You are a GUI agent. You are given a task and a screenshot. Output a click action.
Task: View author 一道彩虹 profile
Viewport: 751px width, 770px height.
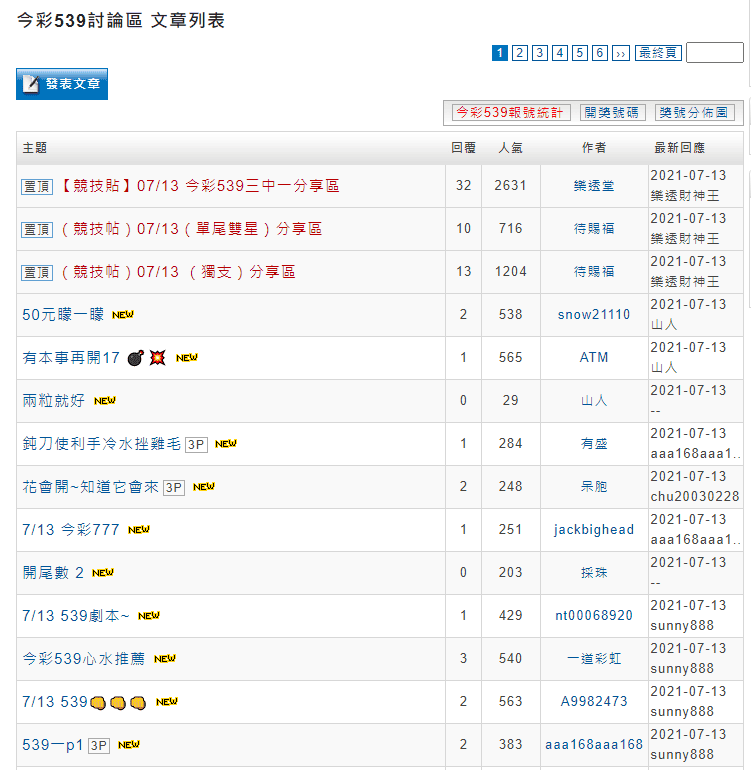pos(594,659)
